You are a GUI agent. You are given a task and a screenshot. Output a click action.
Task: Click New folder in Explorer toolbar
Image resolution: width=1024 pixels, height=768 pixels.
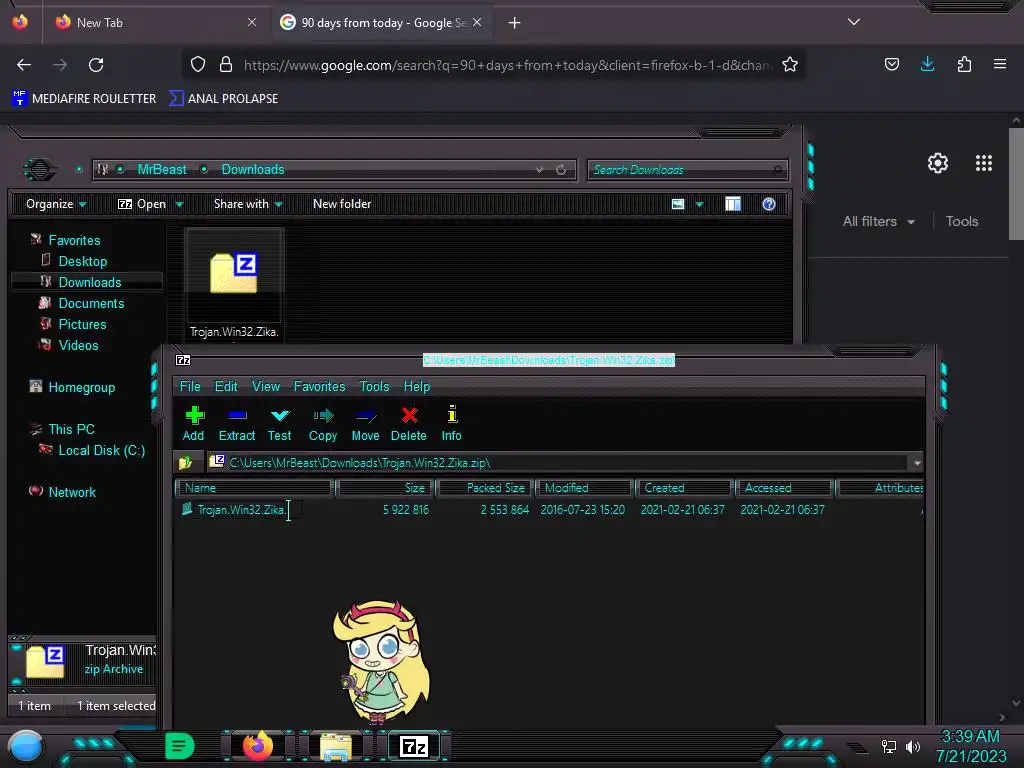click(x=342, y=204)
